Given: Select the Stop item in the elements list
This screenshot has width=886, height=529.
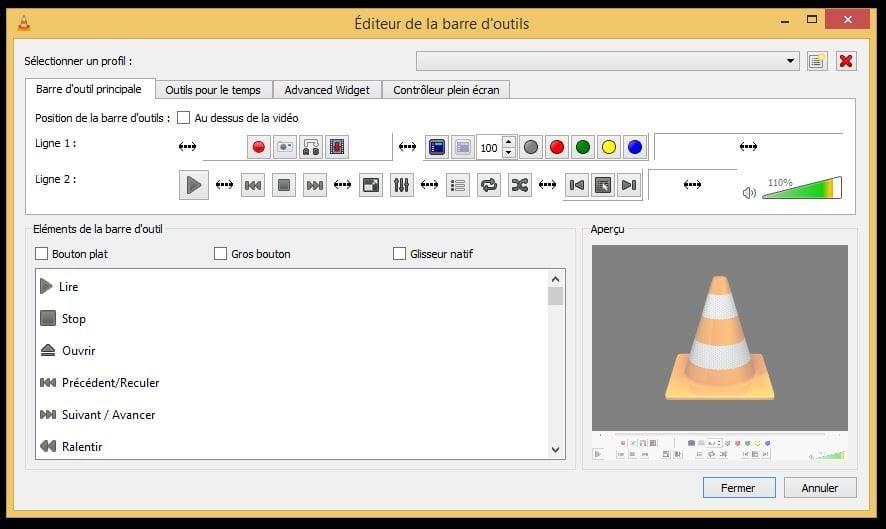Looking at the screenshot, I should click(291, 319).
